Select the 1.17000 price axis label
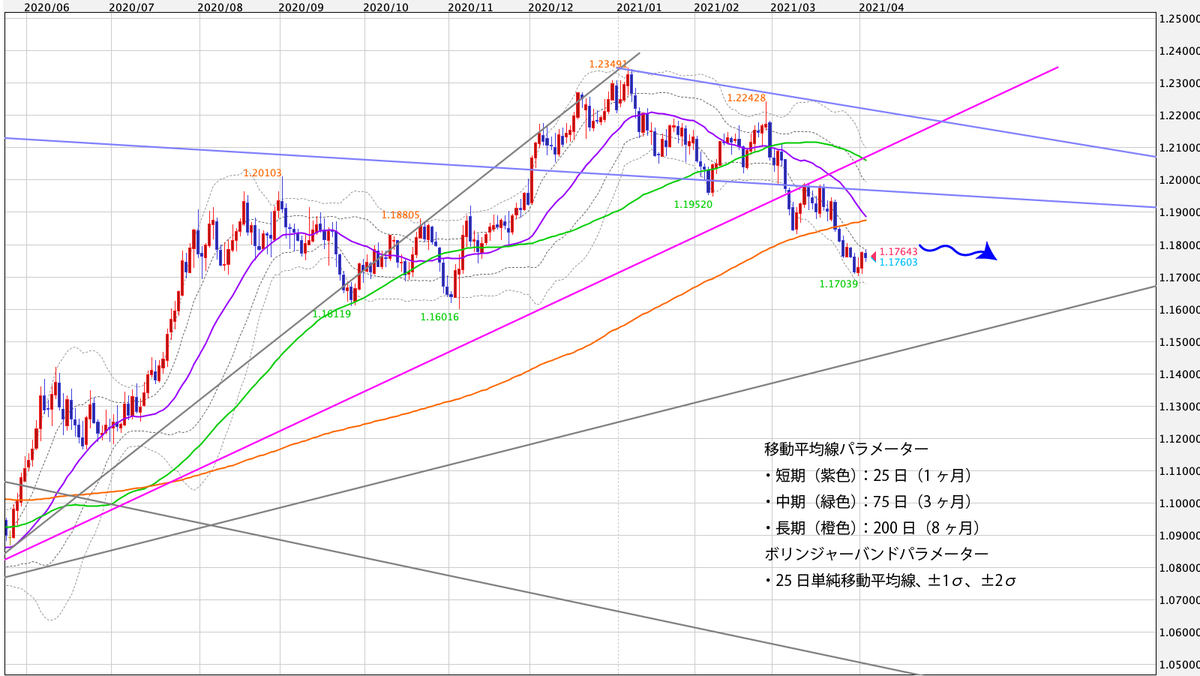Viewport: 1200px width, 676px height. pyautogui.click(x=1178, y=277)
